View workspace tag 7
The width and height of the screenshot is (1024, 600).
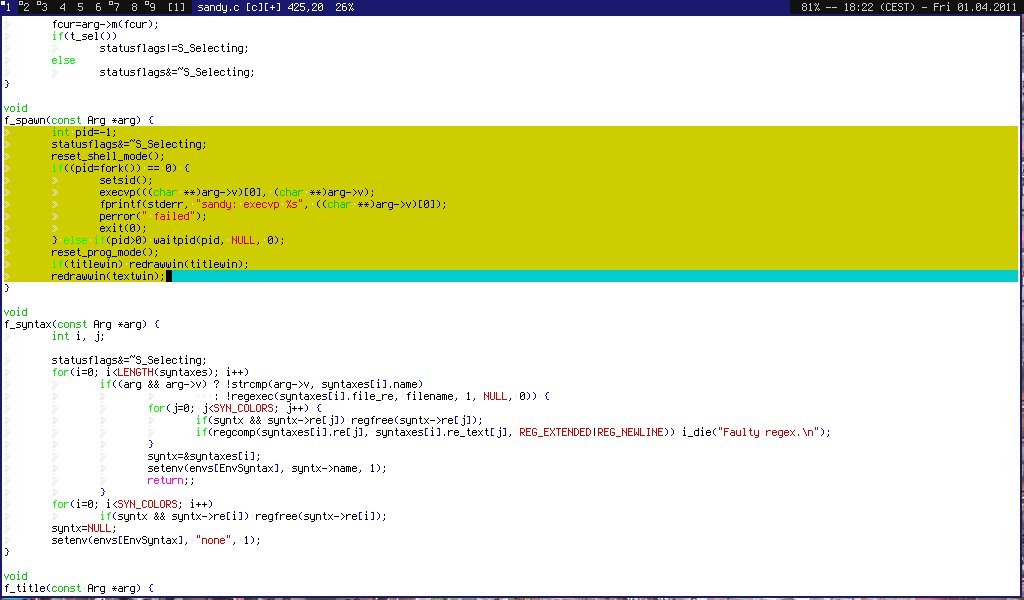(116, 7)
